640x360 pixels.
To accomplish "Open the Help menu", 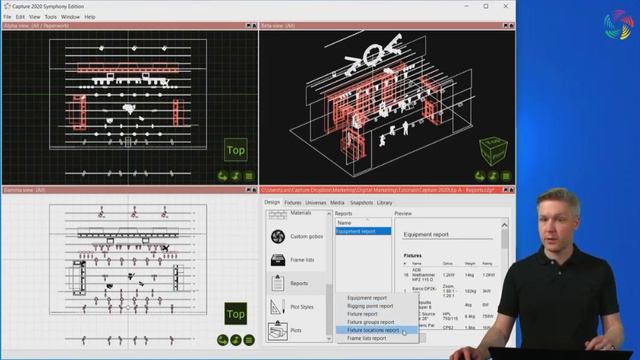I will click(x=90, y=17).
